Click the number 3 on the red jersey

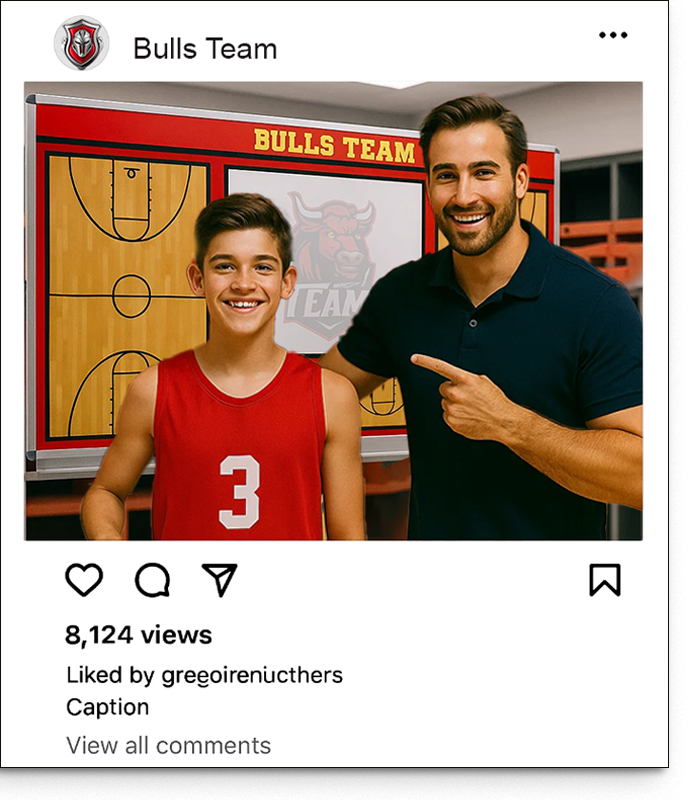click(239, 492)
